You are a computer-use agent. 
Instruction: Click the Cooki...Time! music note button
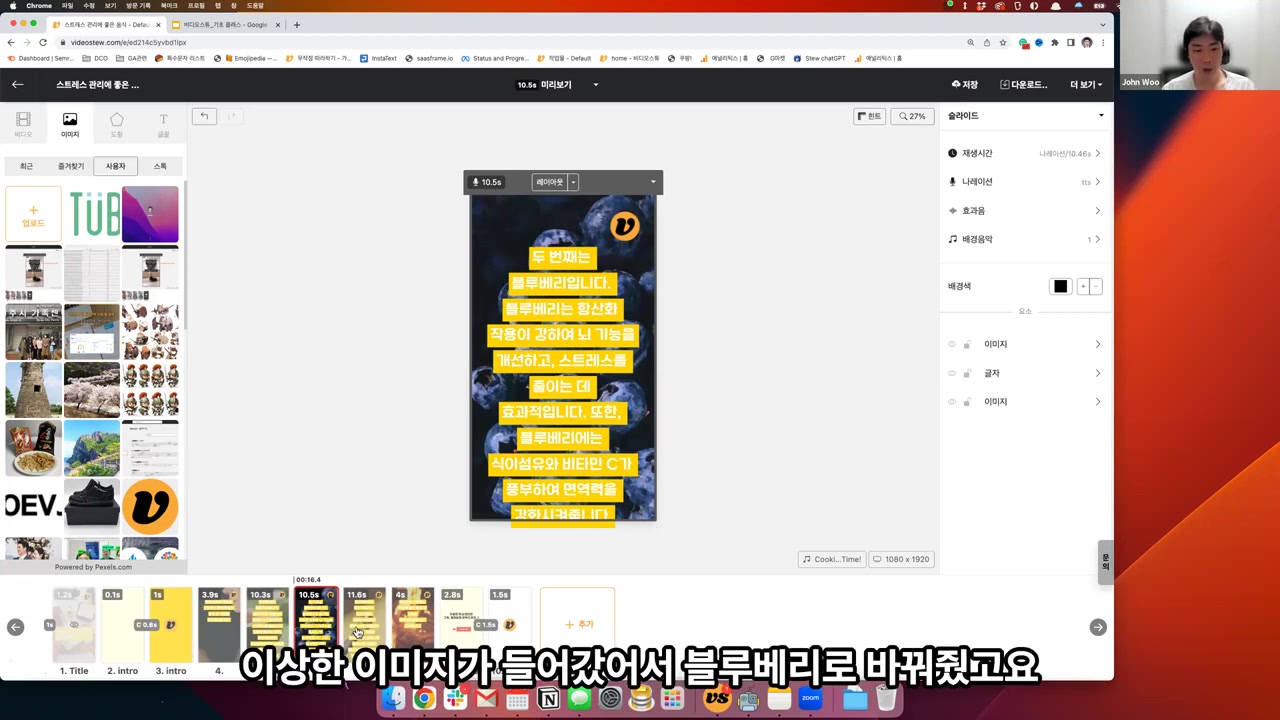point(831,559)
